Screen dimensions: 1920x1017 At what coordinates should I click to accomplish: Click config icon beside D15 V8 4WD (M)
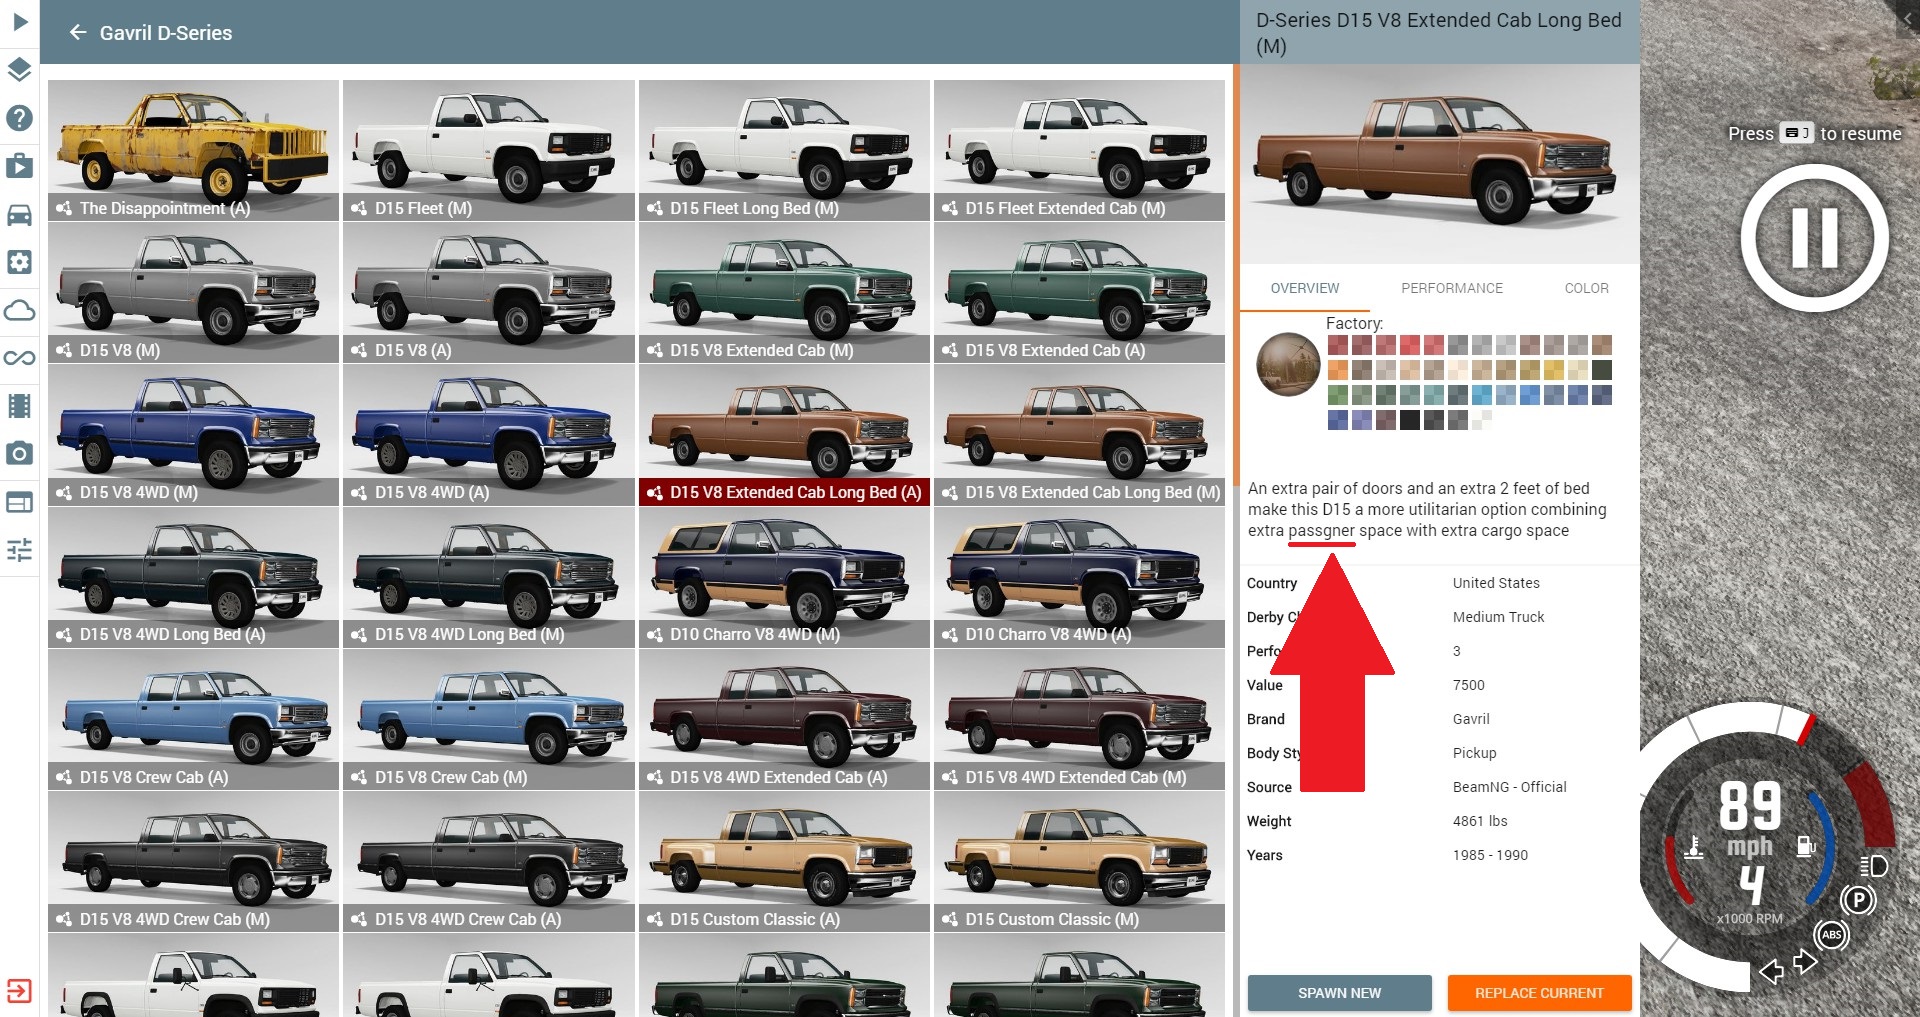pyautogui.click(x=64, y=493)
